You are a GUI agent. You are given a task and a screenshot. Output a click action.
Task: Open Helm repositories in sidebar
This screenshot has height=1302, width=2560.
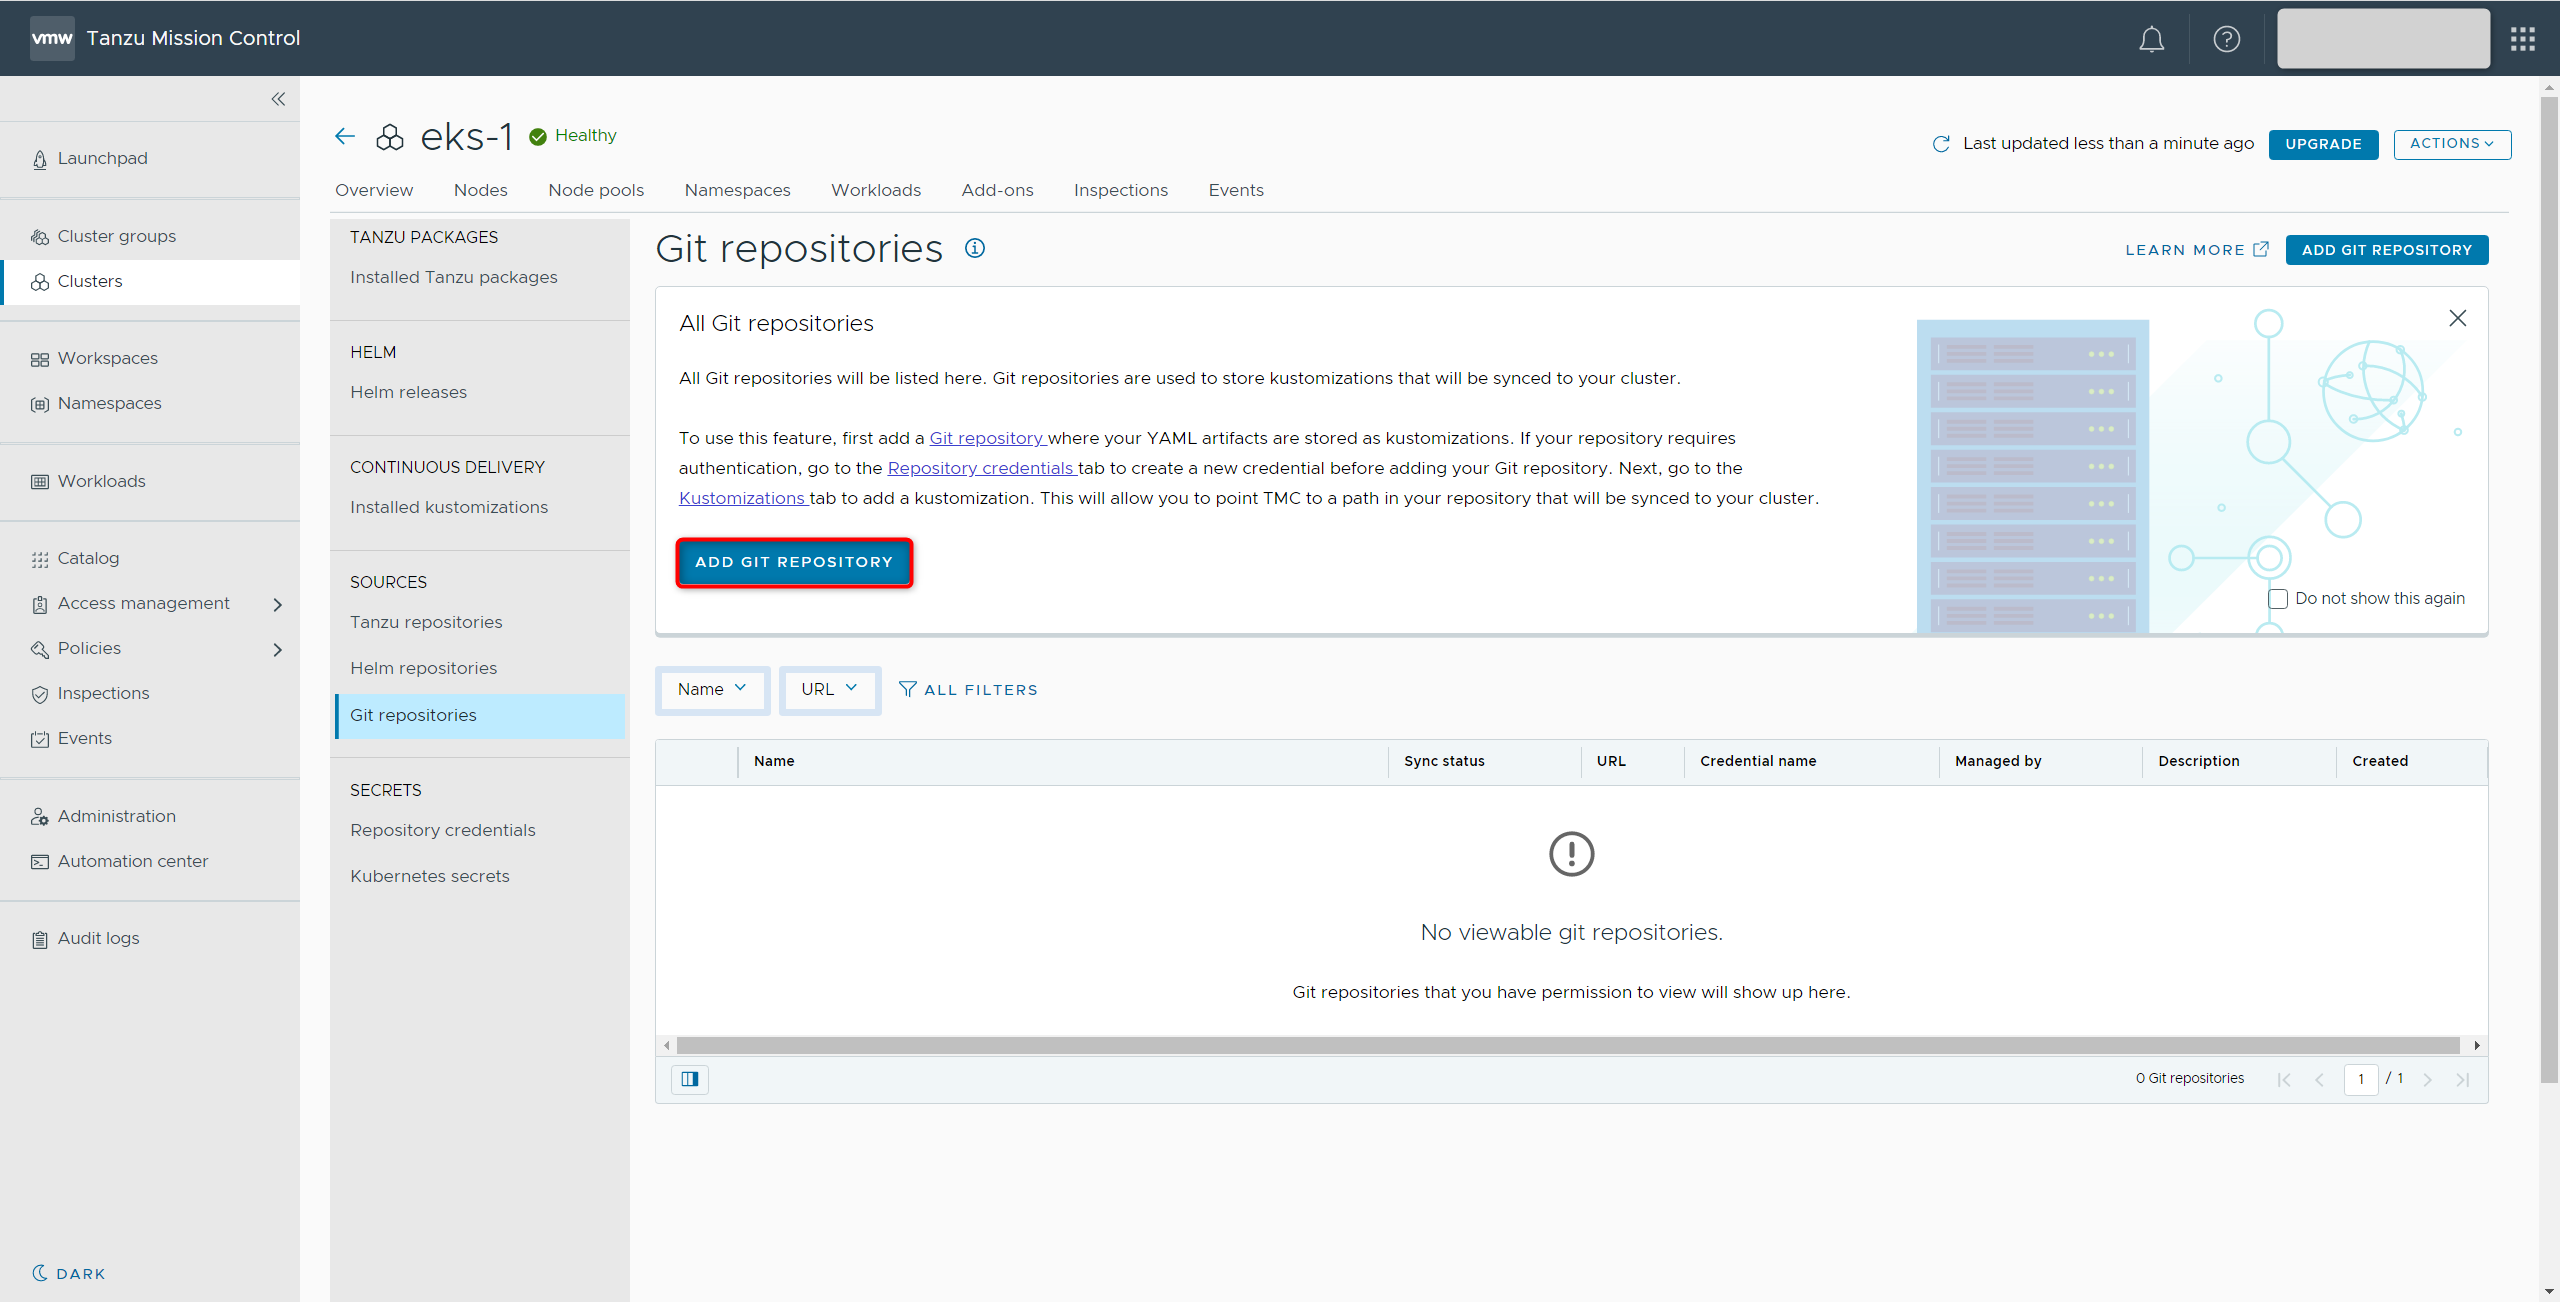[423, 668]
